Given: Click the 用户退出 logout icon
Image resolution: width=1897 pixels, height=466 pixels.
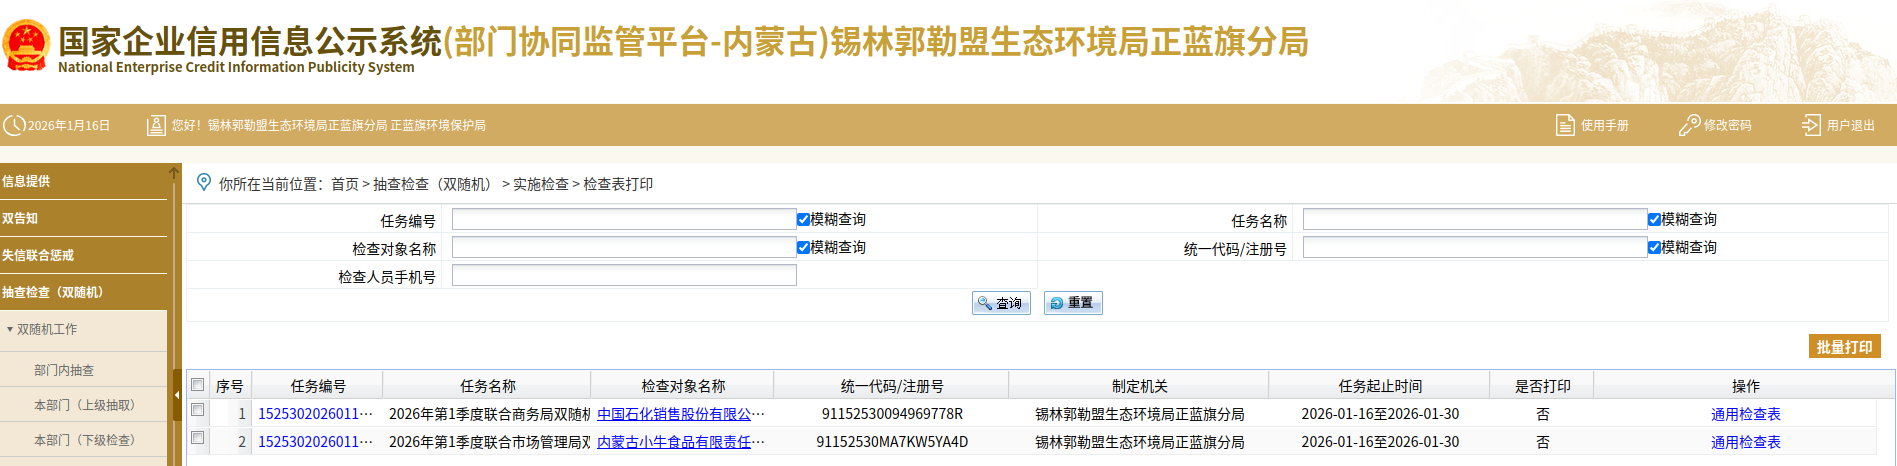Looking at the screenshot, I should pos(1811,126).
